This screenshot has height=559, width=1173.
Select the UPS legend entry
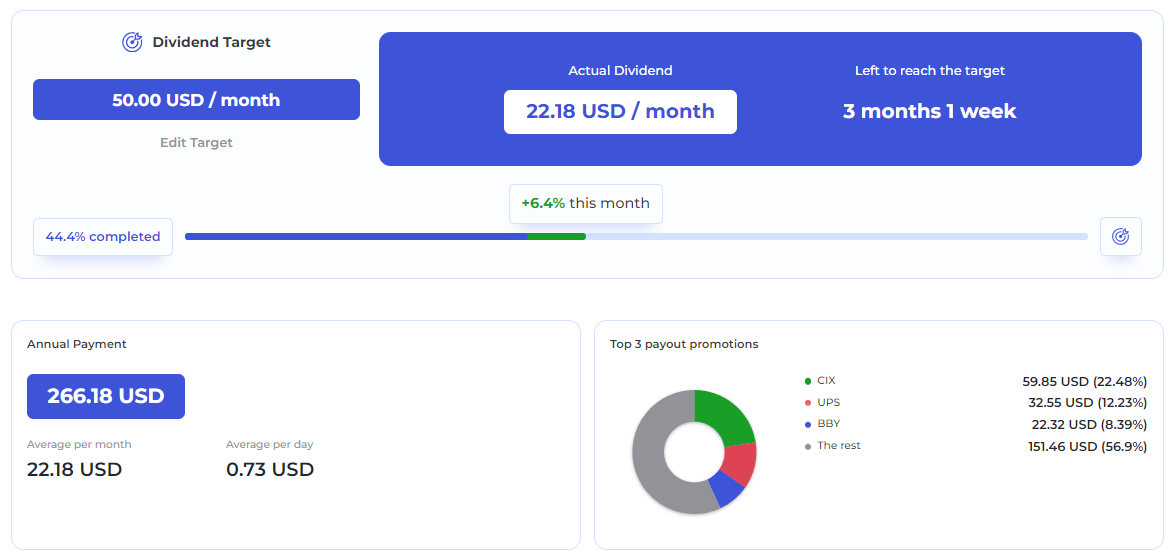[822, 403]
